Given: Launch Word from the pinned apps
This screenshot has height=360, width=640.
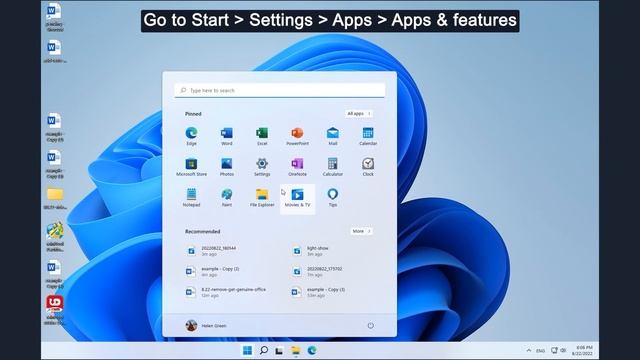Looking at the screenshot, I should pyautogui.click(x=227, y=136).
